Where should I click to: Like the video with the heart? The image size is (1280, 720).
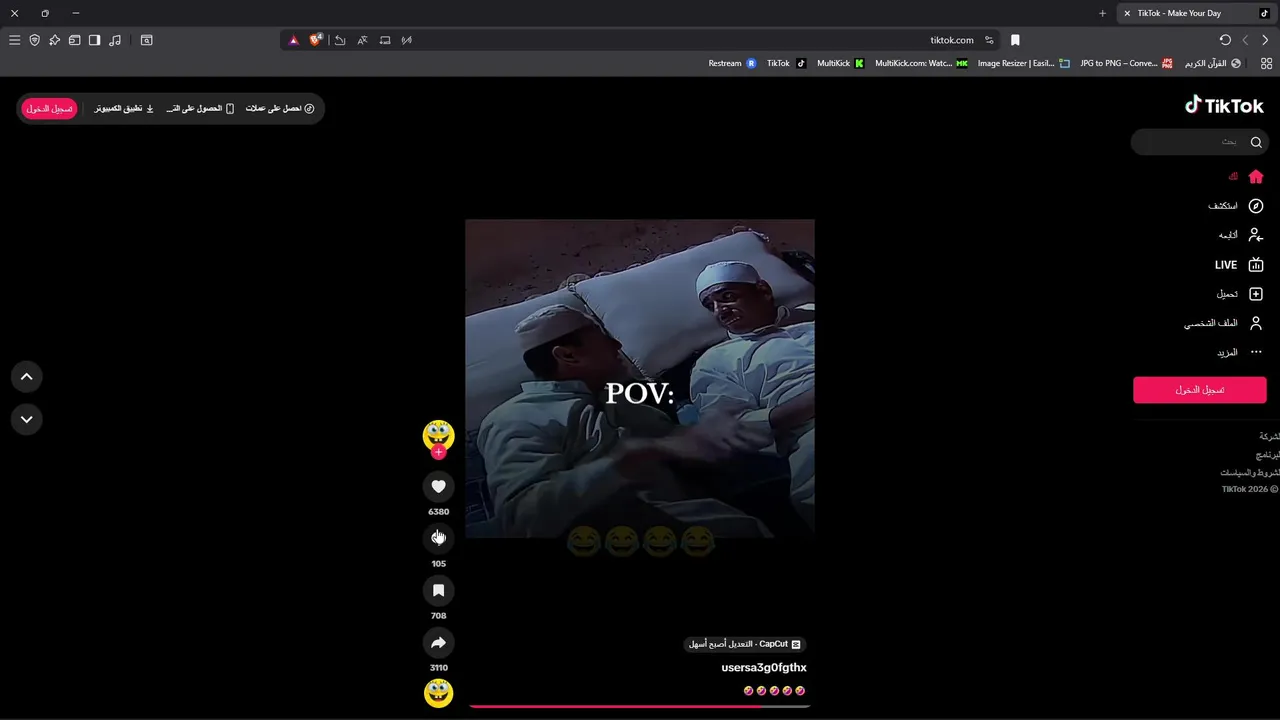(x=438, y=486)
